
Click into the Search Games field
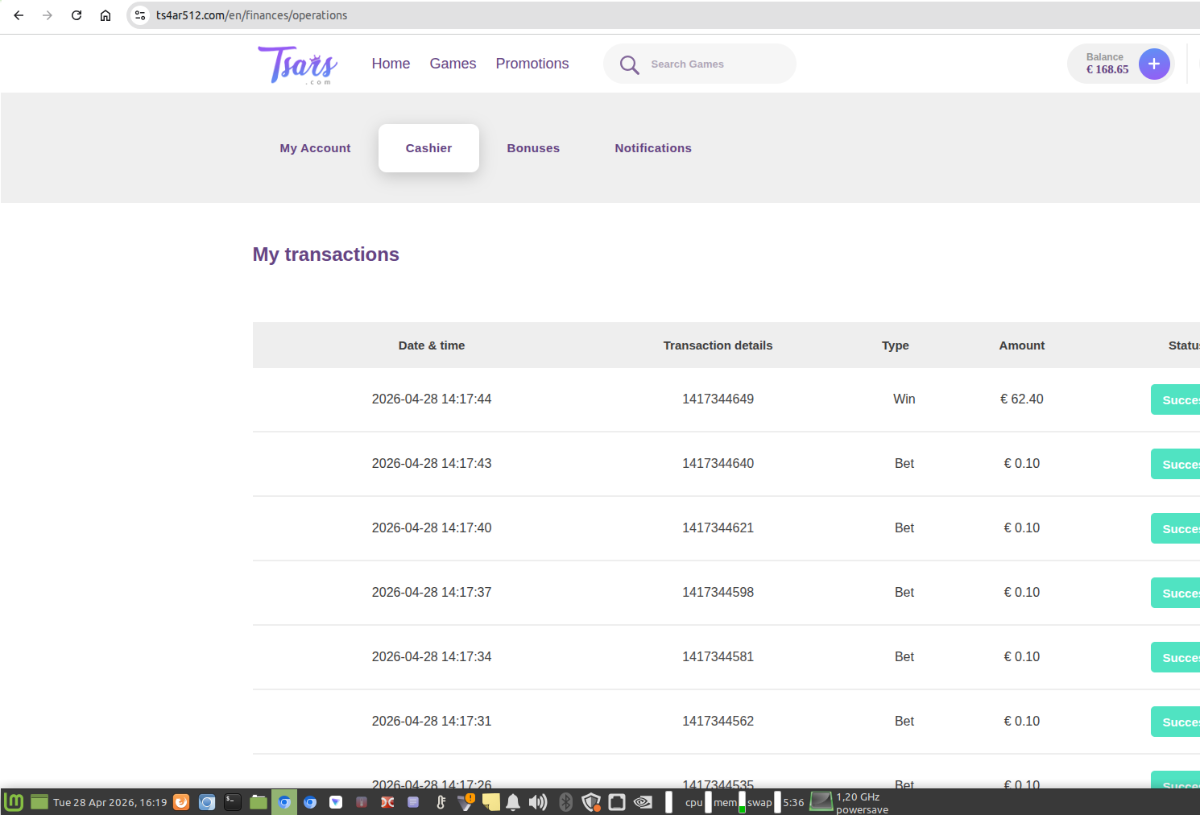pos(710,64)
